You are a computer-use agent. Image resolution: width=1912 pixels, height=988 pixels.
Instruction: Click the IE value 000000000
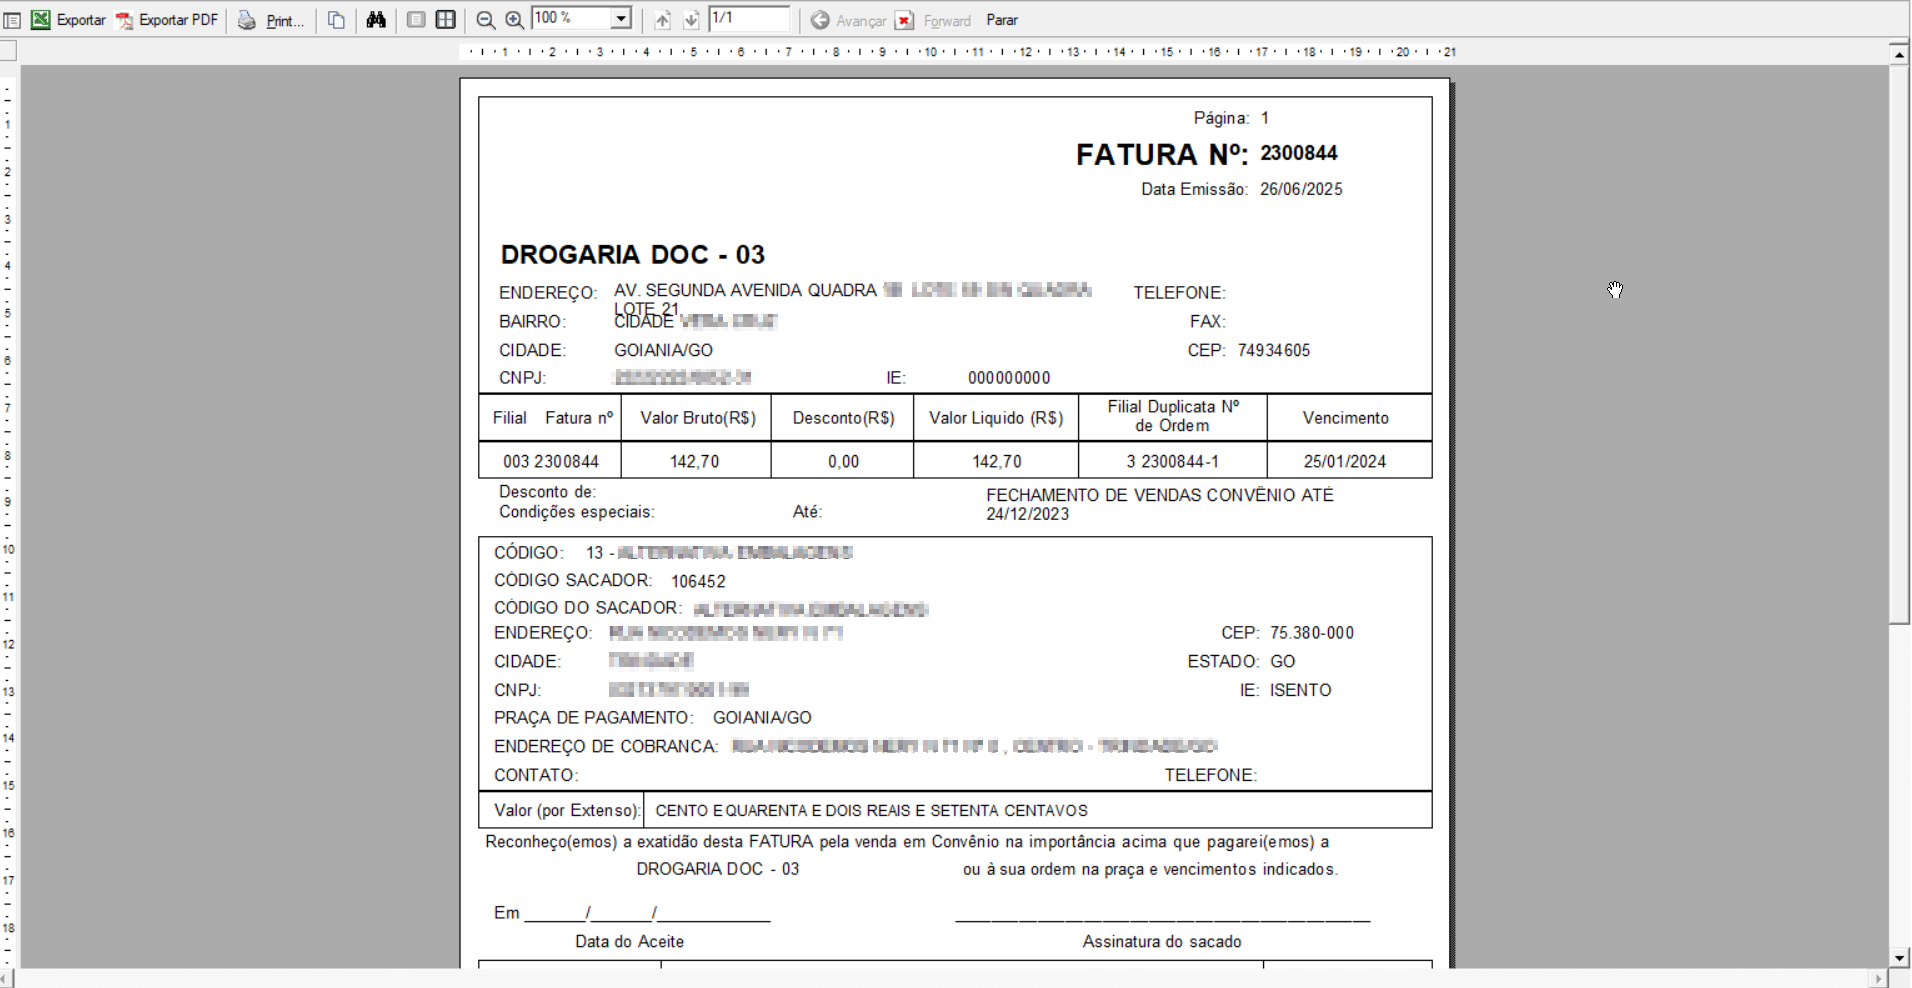pyautogui.click(x=1009, y=378)
